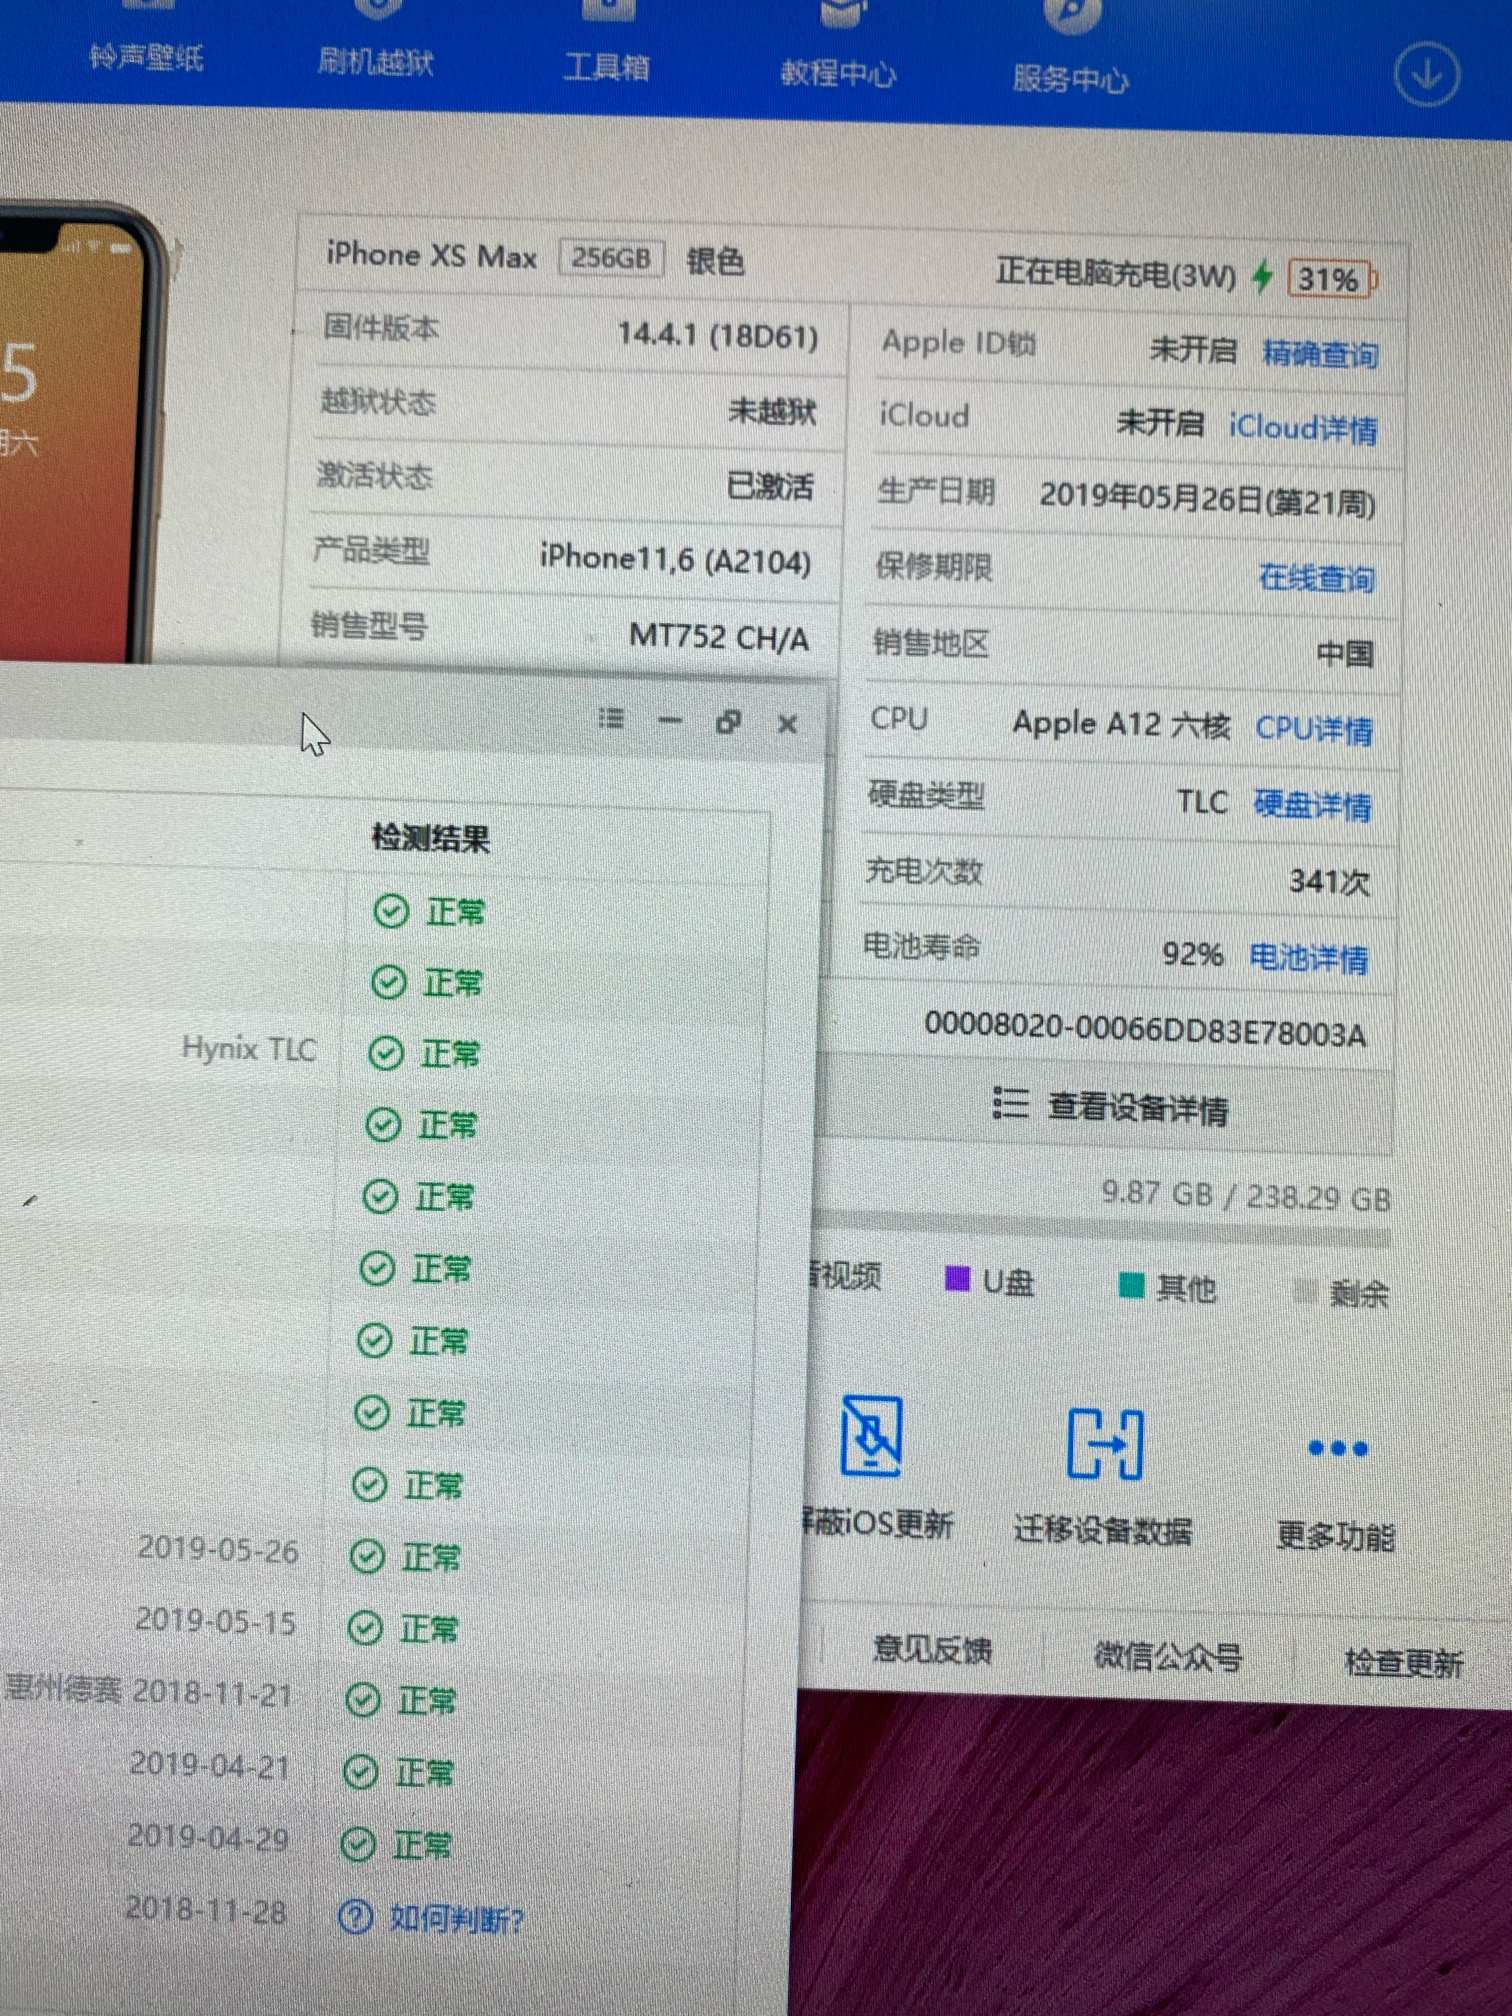Click the 正常 check icon in 2019-05-26 row
Image resolution: width=1512 pixels, height=2016 pixels.
click(x=367, y=1556)
